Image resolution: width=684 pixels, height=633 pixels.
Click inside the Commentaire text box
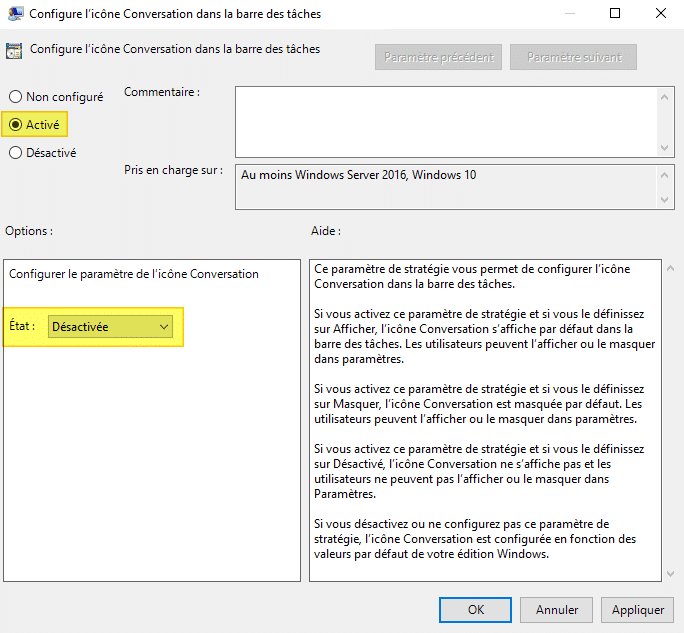pyautogui.click(x=446, y=122)
